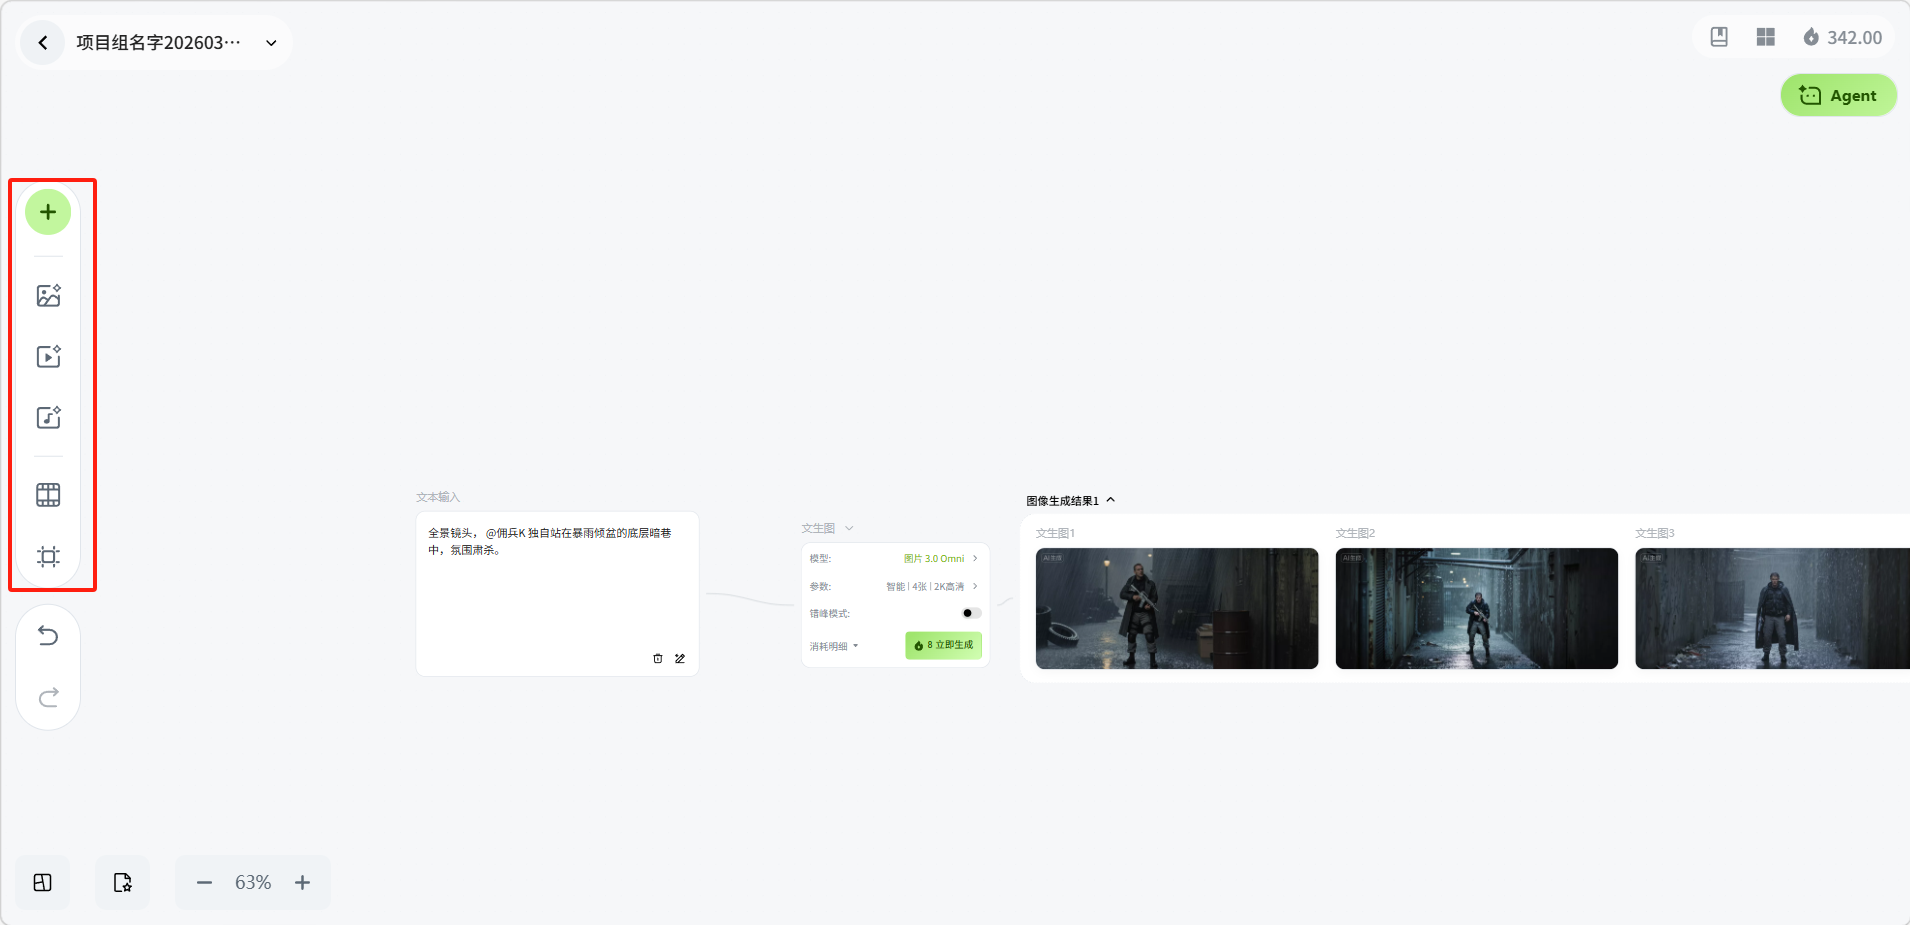This screenshot has width=1910, height=925.
Task: Click the magic pen icon in text node
Action: [680, 659]
